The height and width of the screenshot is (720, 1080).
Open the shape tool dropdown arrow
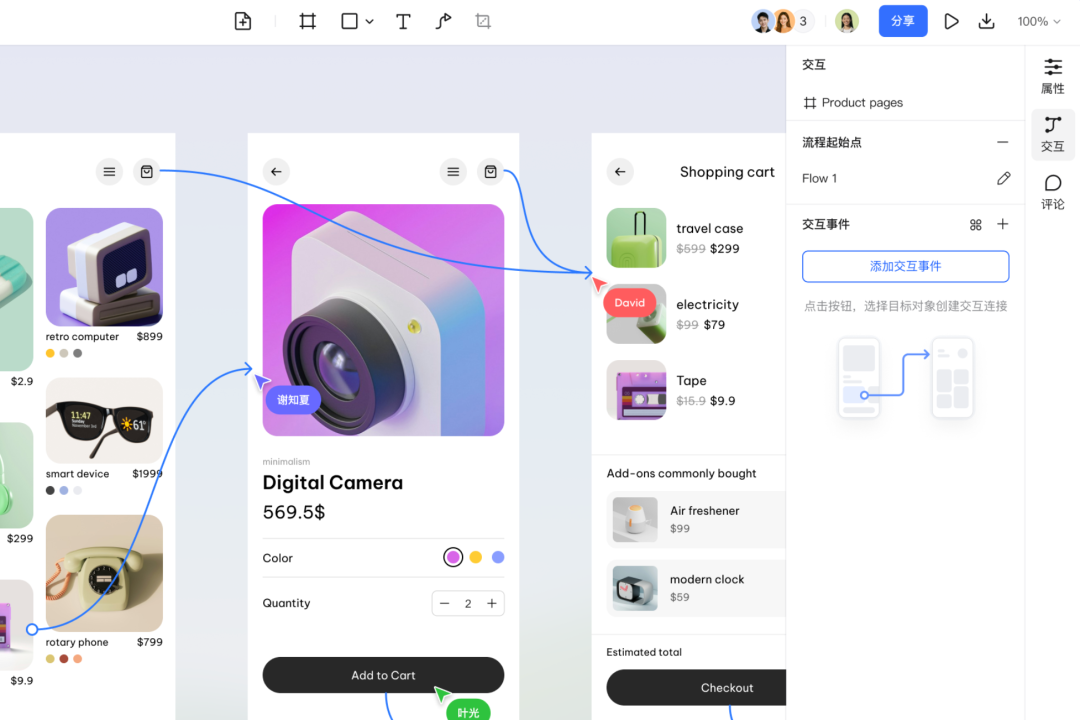pyautogui.click(x=370, y=22)
